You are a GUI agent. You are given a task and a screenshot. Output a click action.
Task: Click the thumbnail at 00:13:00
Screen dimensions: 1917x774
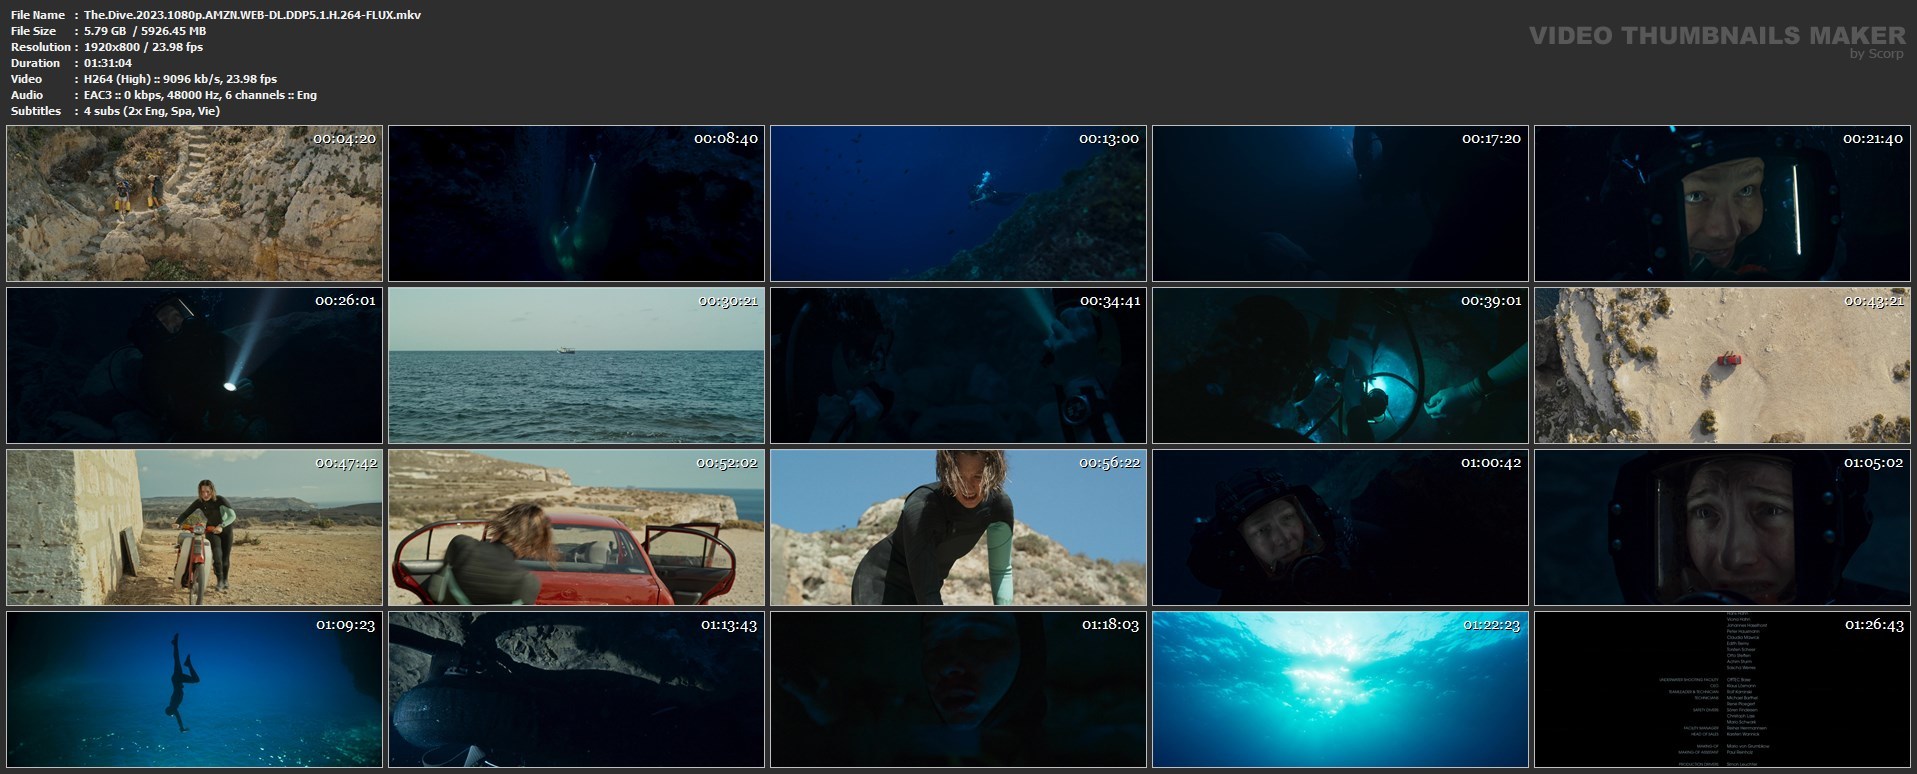click(x=958, y=203)
